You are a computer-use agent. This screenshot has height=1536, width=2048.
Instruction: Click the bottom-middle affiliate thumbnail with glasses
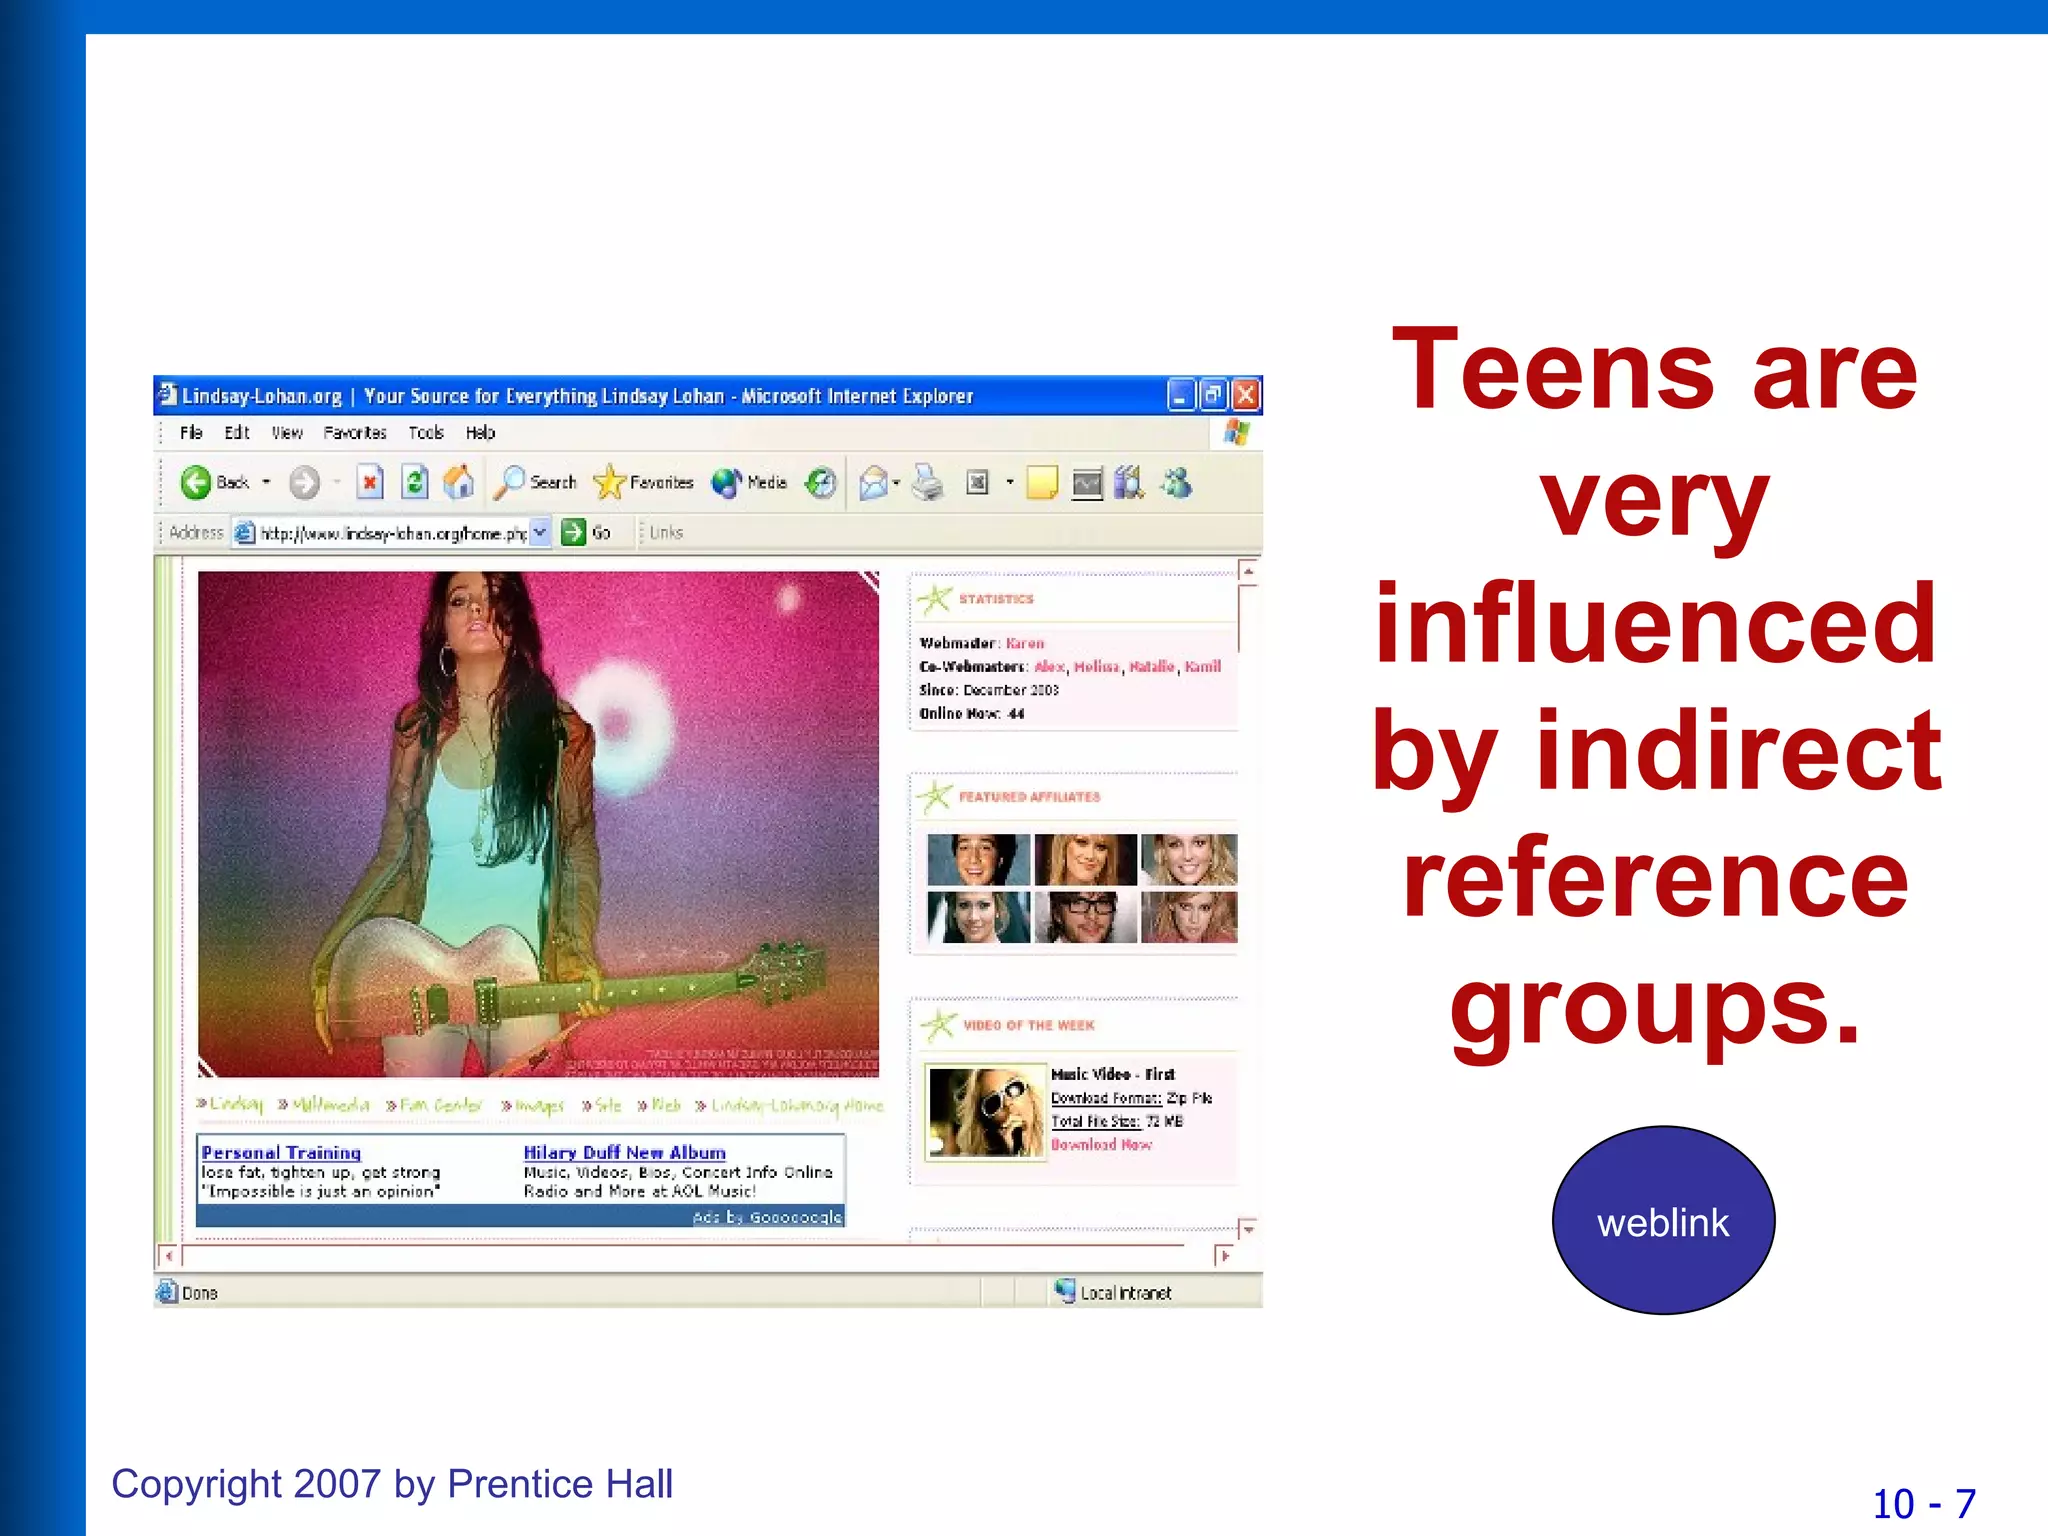tap(1085, 917)
